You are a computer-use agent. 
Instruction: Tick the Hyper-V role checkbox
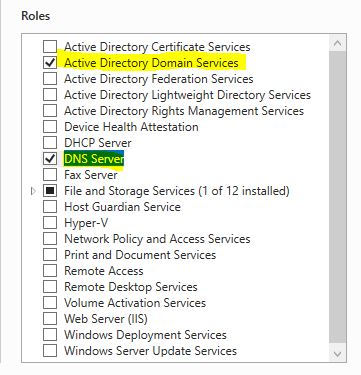[x=50, y=223]
